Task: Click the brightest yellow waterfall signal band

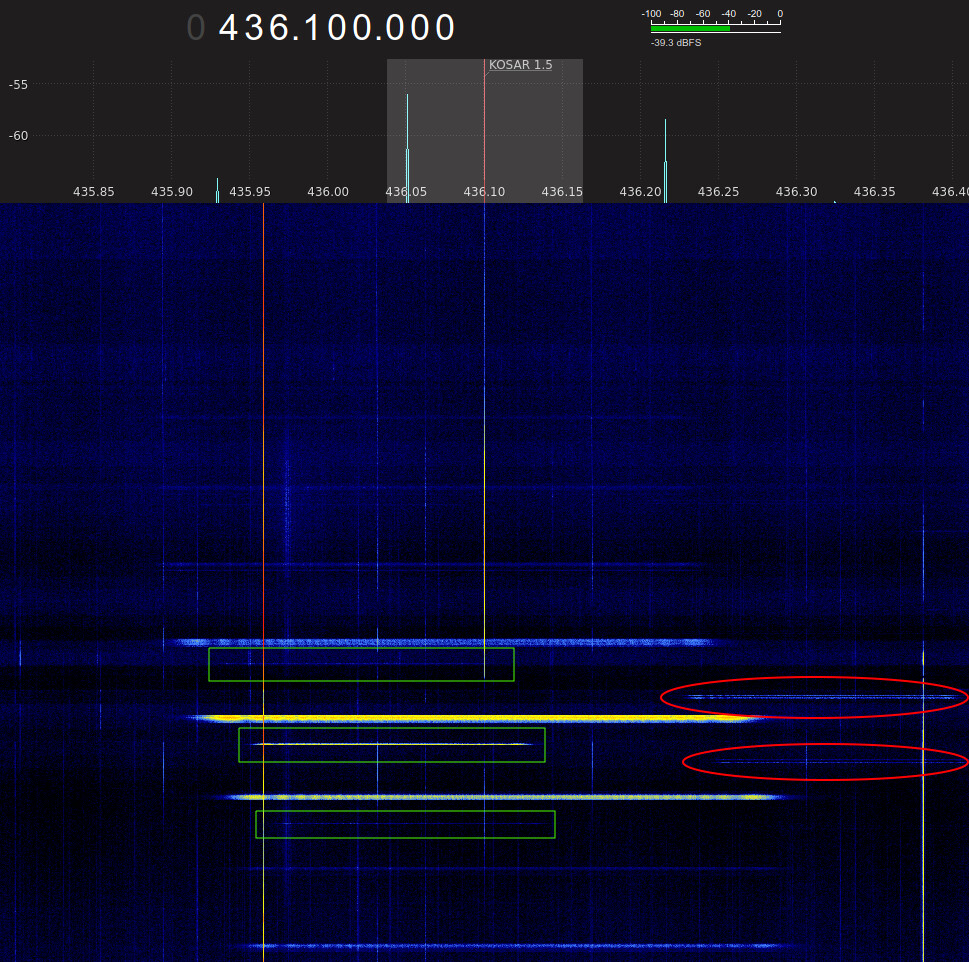Action: (470, 718)
